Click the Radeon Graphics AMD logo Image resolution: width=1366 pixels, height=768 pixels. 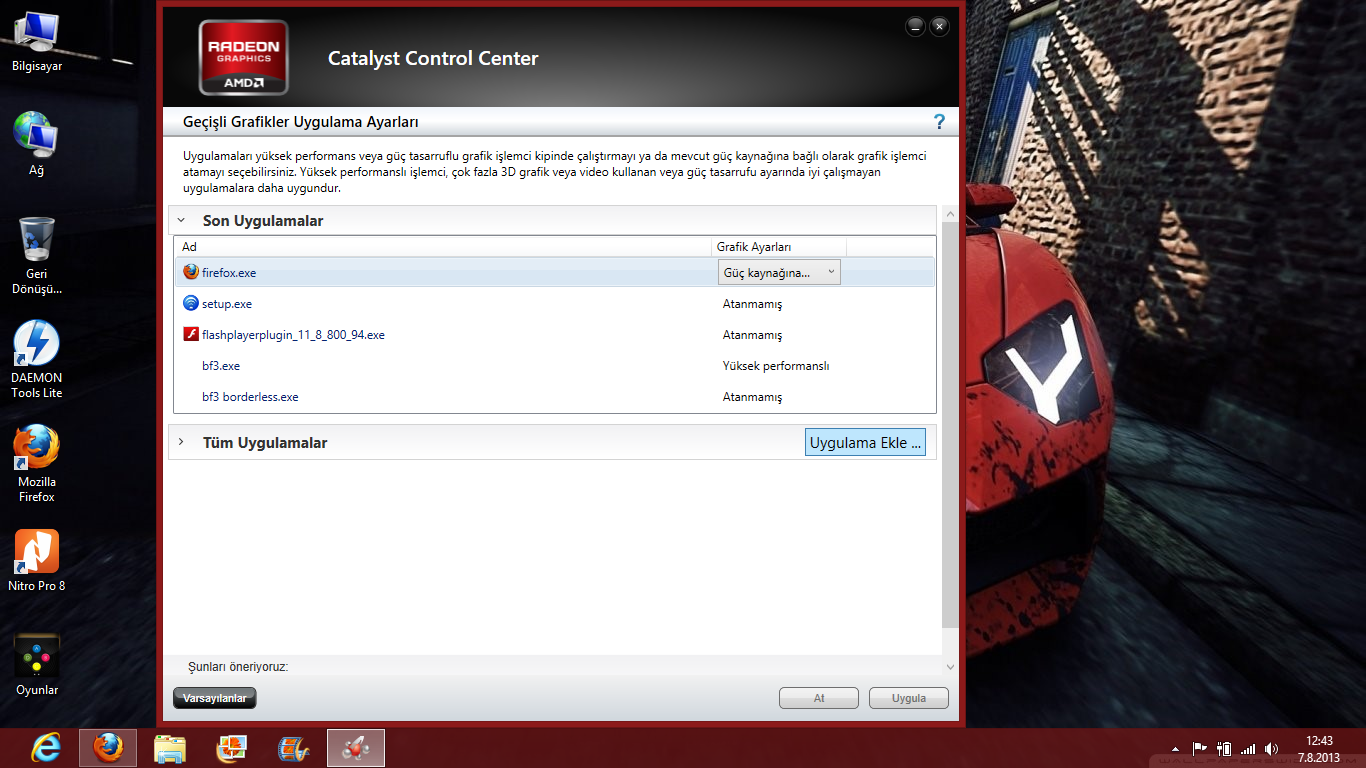click(x=244, y=57)
